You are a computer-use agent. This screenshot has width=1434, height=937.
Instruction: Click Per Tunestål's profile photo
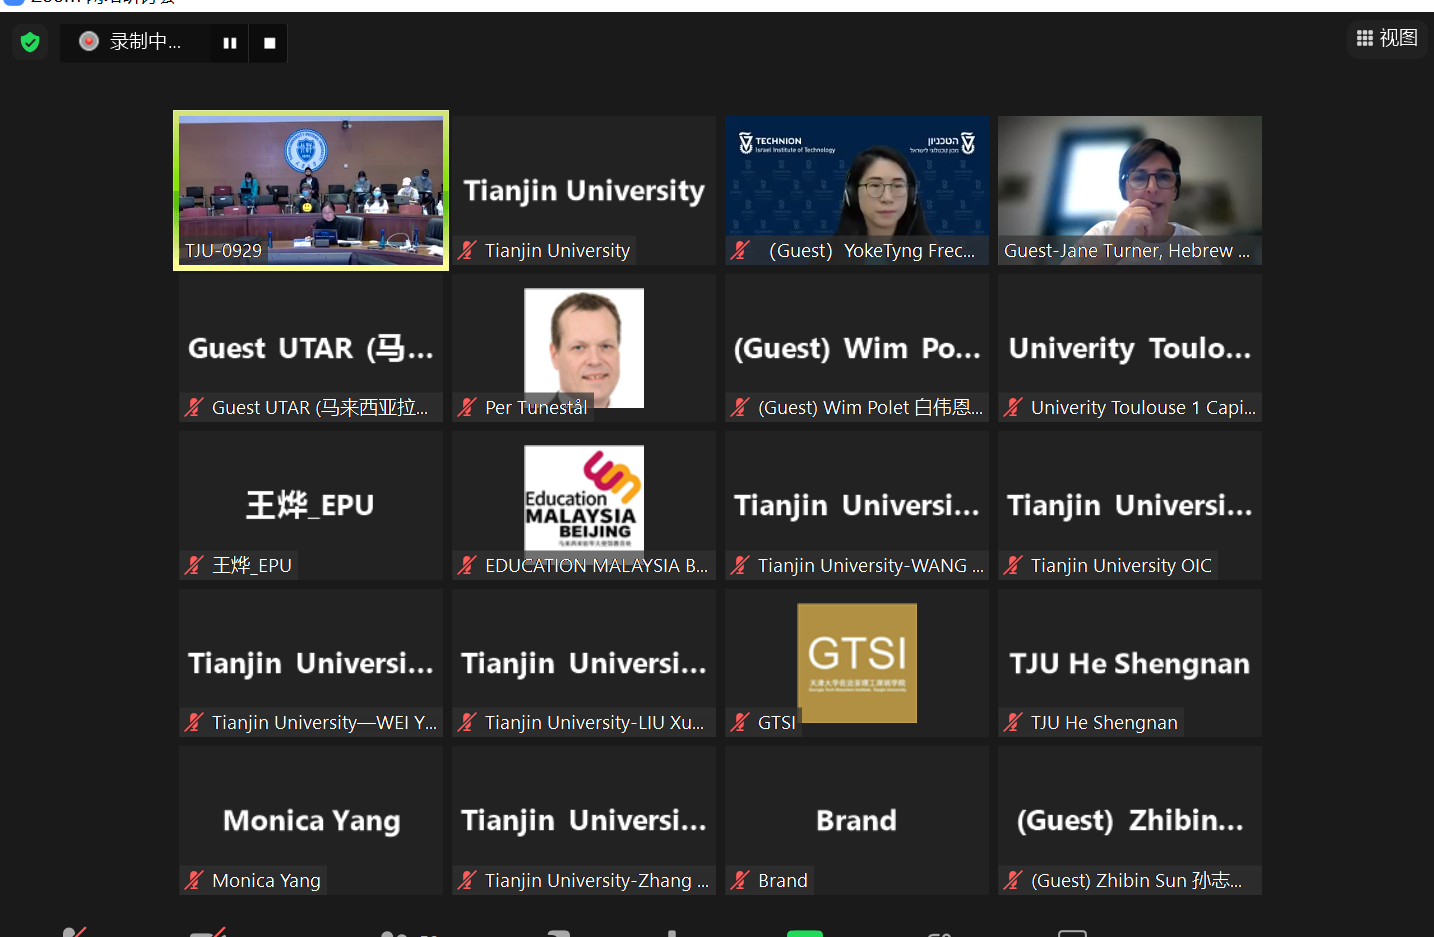584,346
